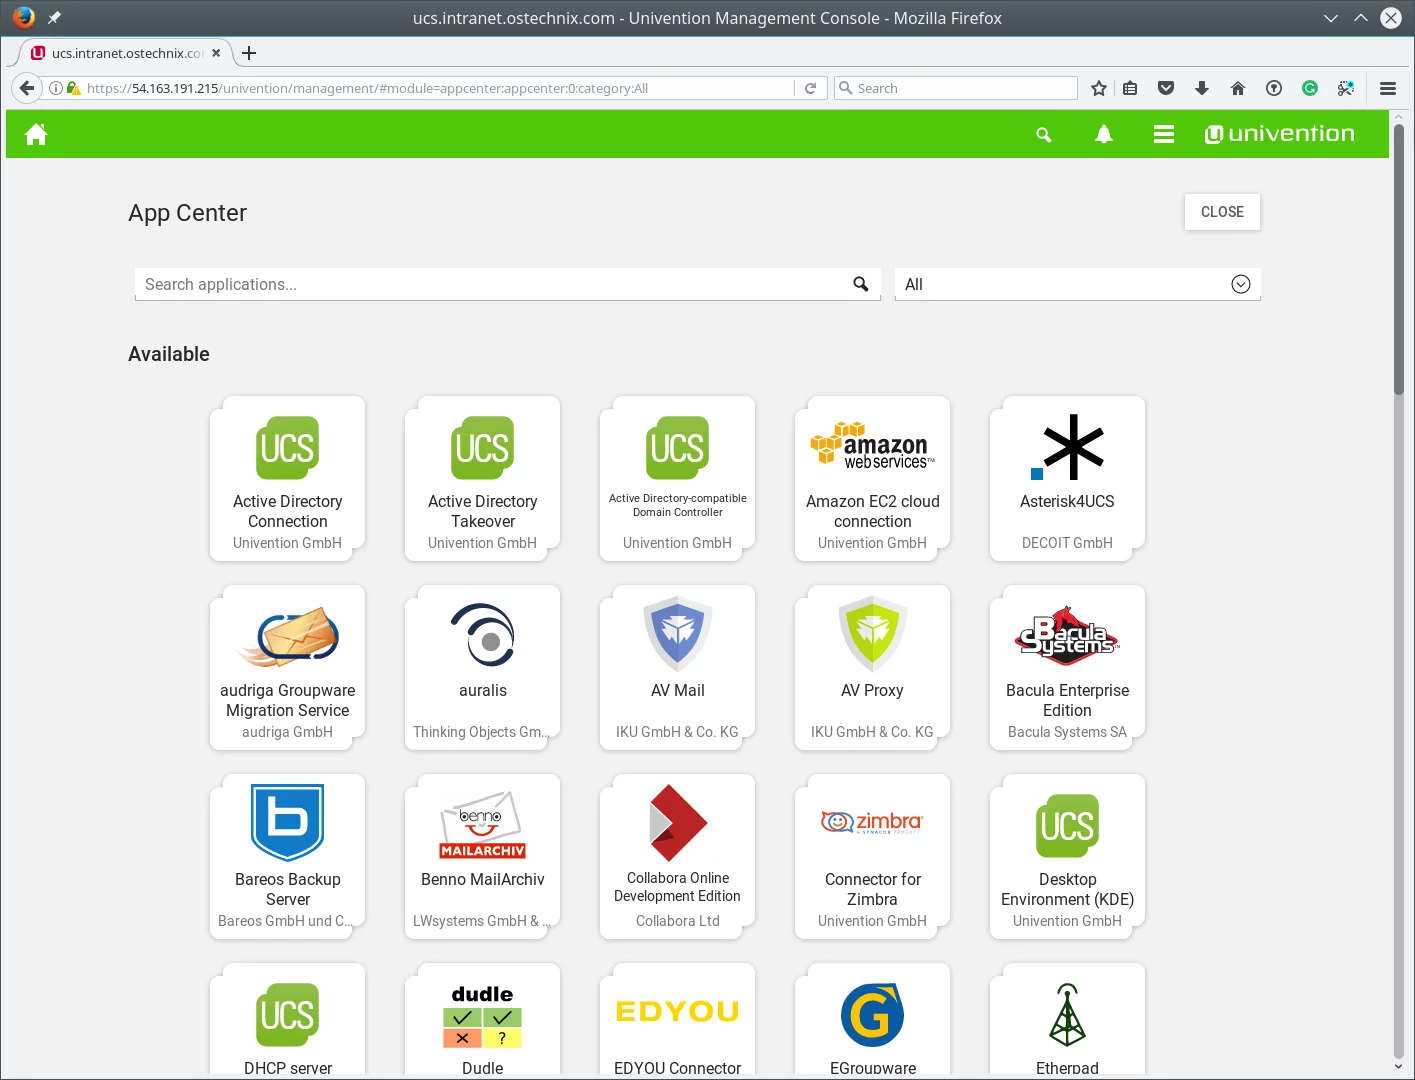The width and height of the screenshot is (1415, 1080).
Task: Reload the page in Firefox
Action: pyautogui.click(x=811, y=88)
